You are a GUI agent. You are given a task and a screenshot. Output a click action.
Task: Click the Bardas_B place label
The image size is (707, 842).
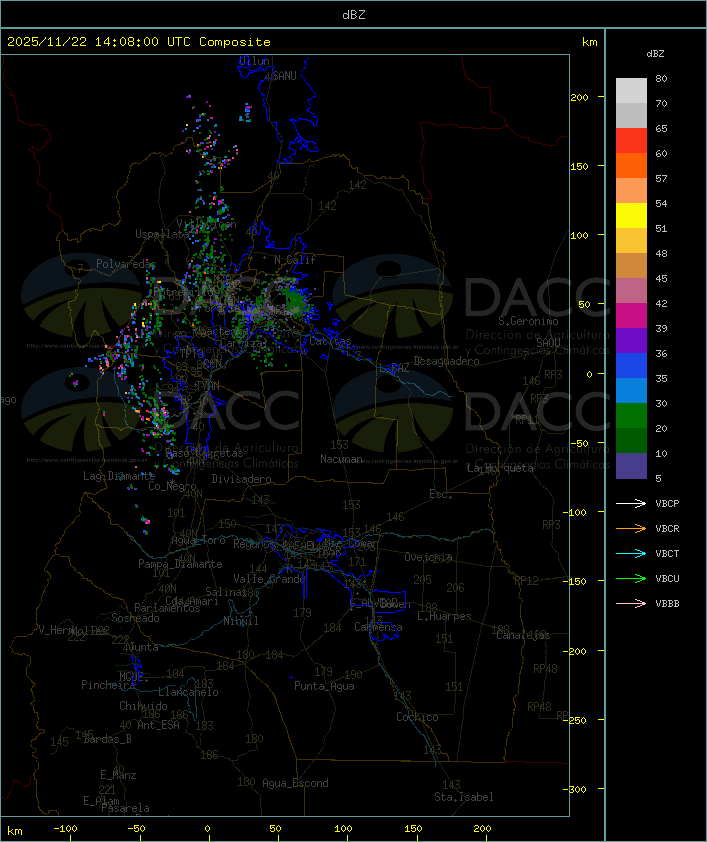pyautogui.click(x=107, y=739)
